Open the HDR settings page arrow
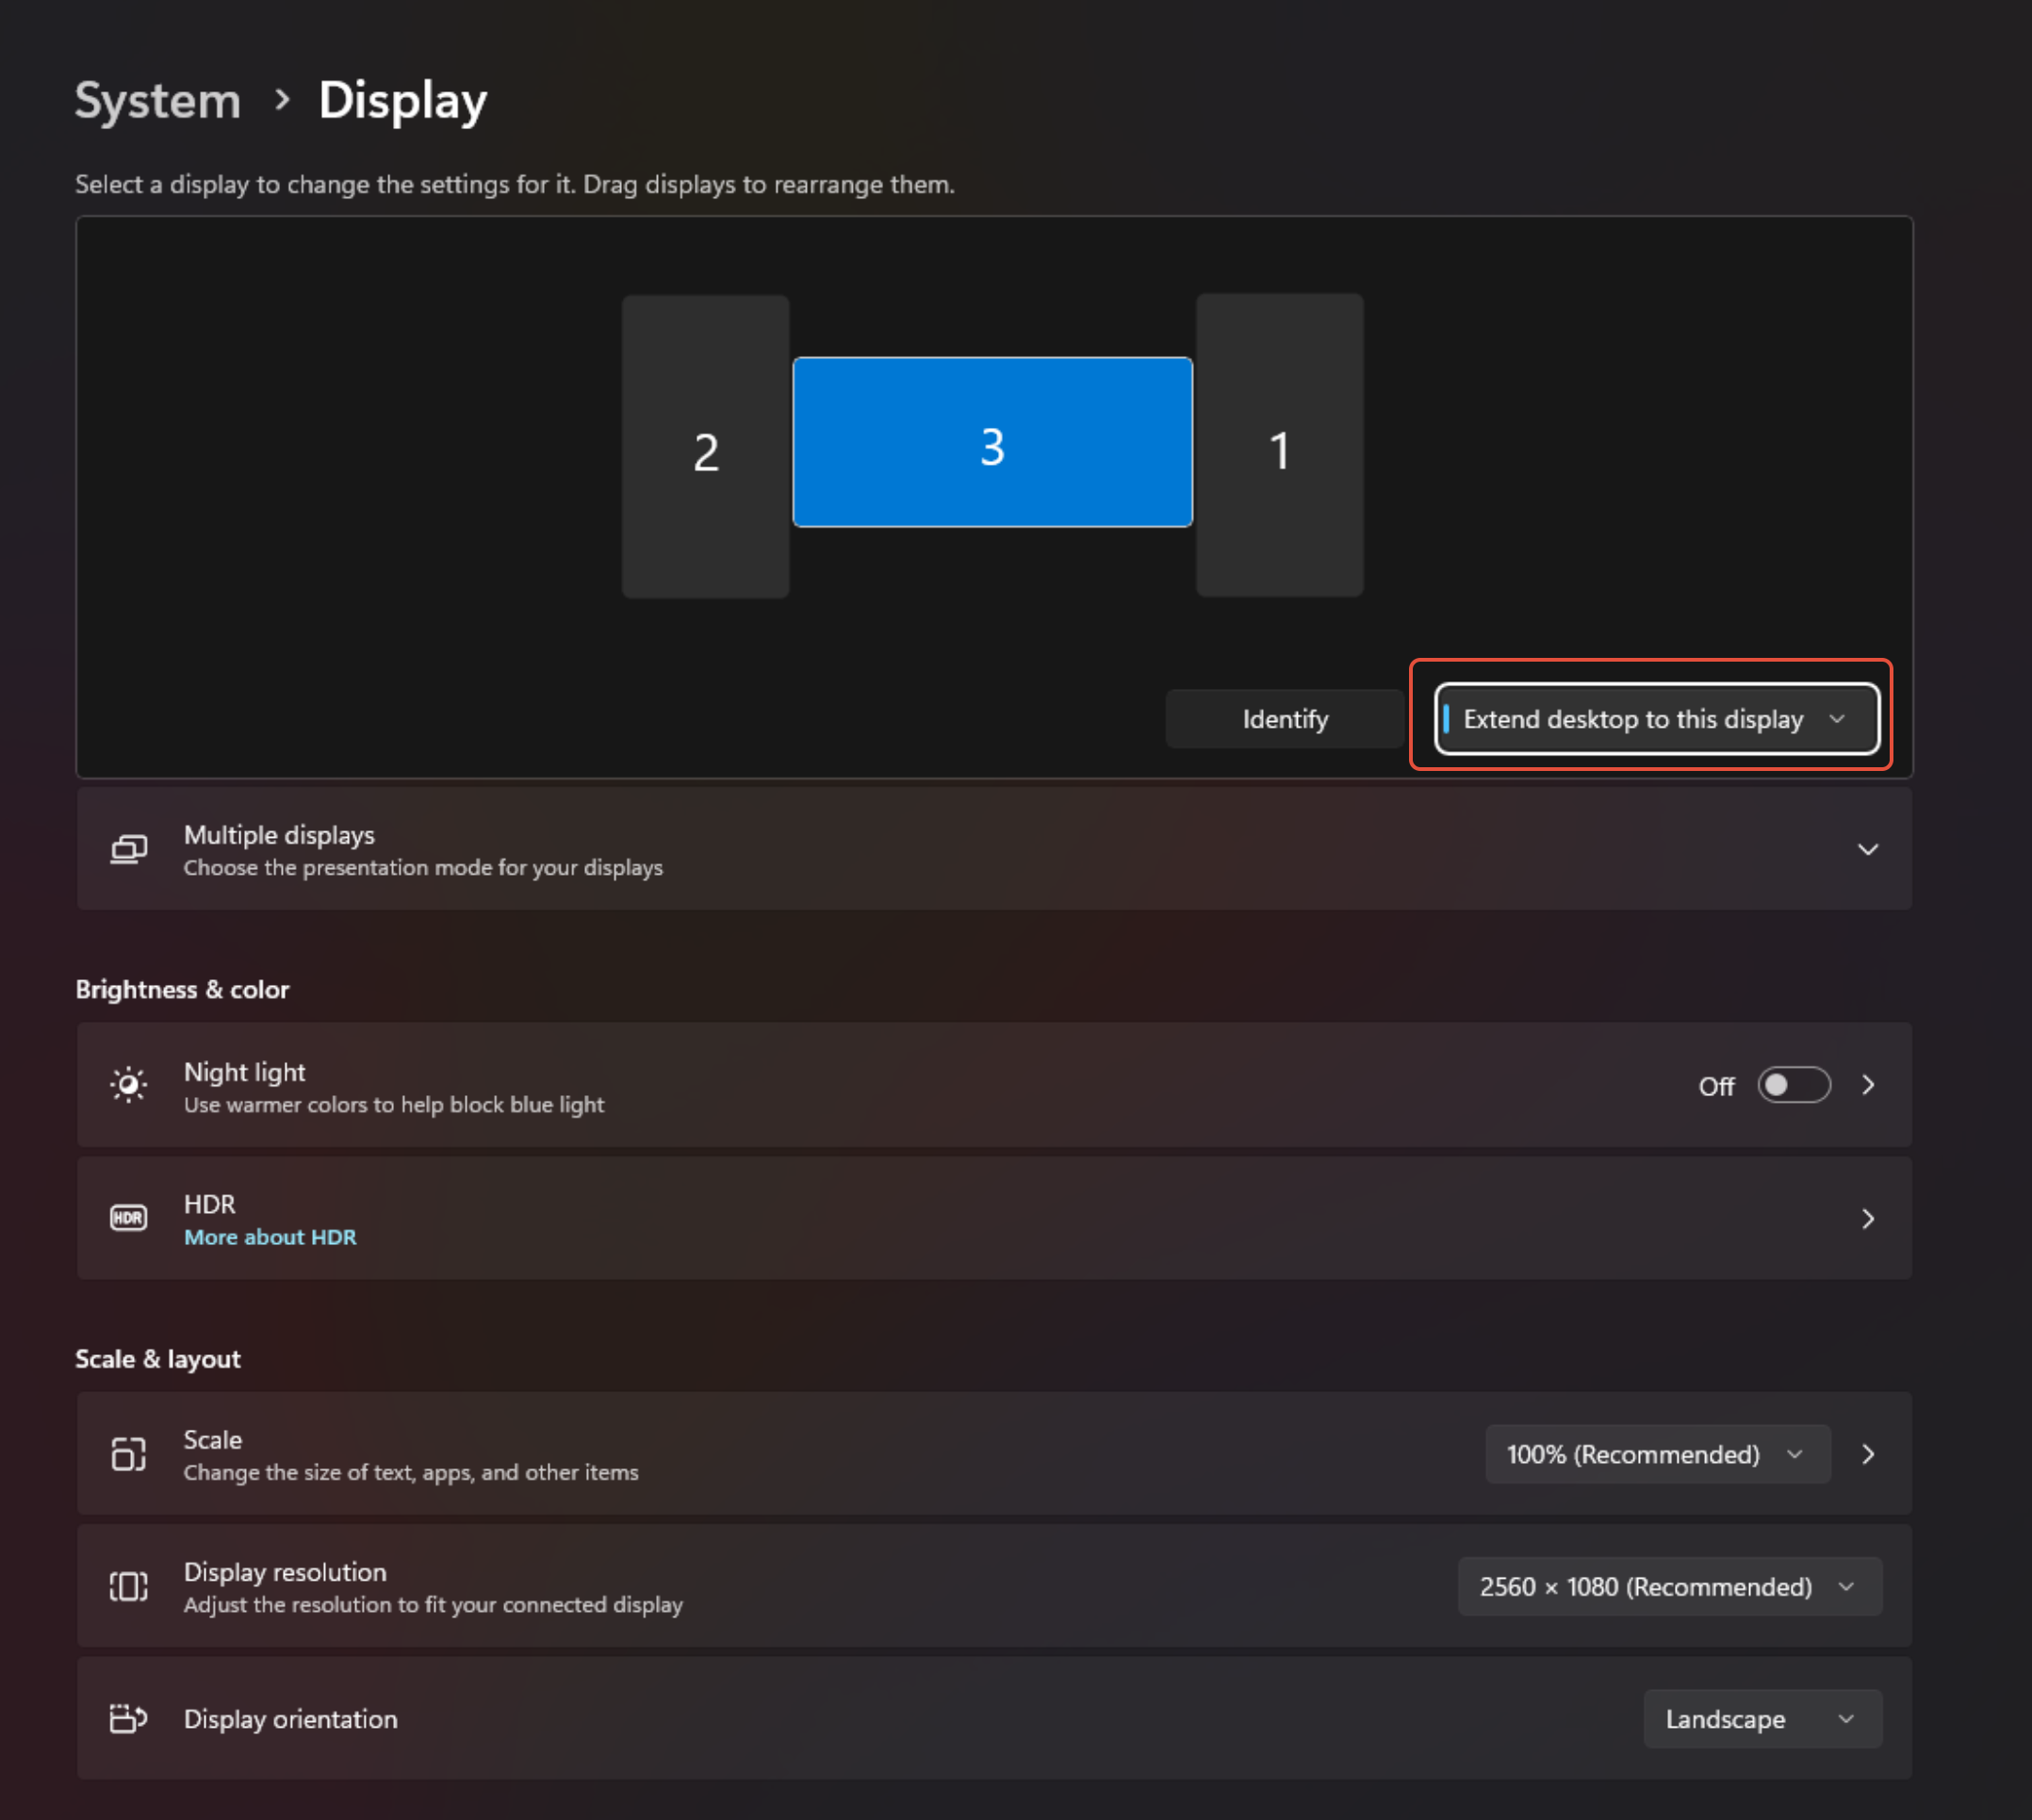 pos(1868,1218)
